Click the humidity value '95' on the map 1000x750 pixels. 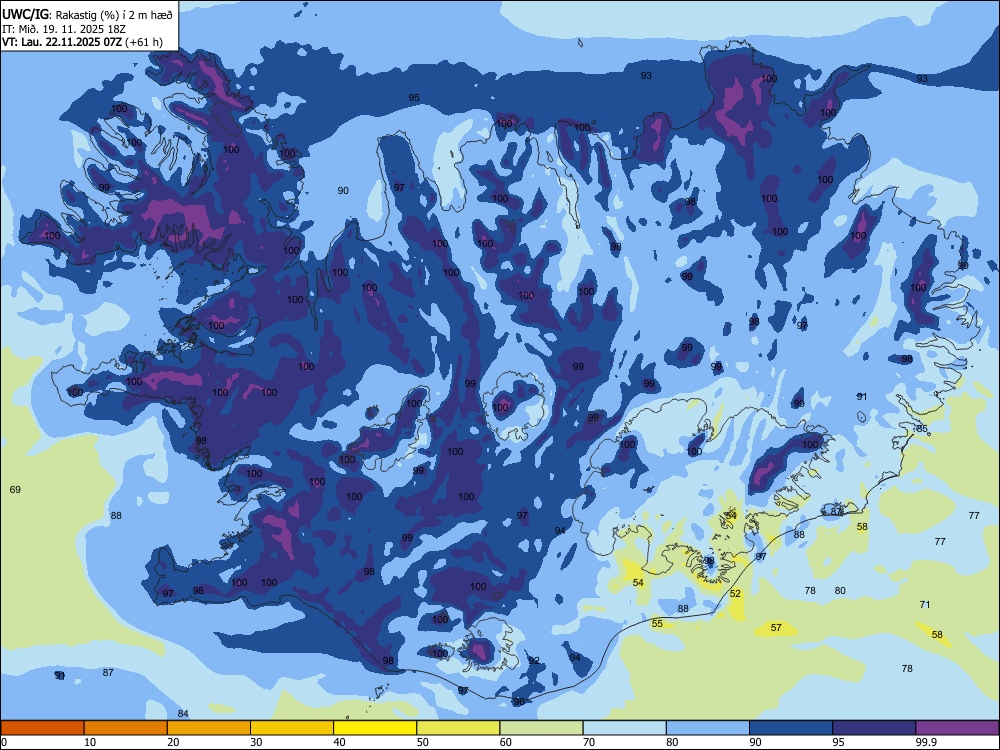coord(414,98)
